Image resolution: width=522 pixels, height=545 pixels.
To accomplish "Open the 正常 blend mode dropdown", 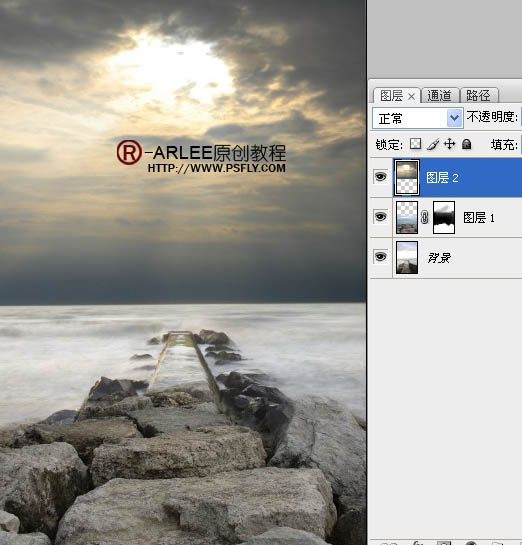I will tap(417, 119).
